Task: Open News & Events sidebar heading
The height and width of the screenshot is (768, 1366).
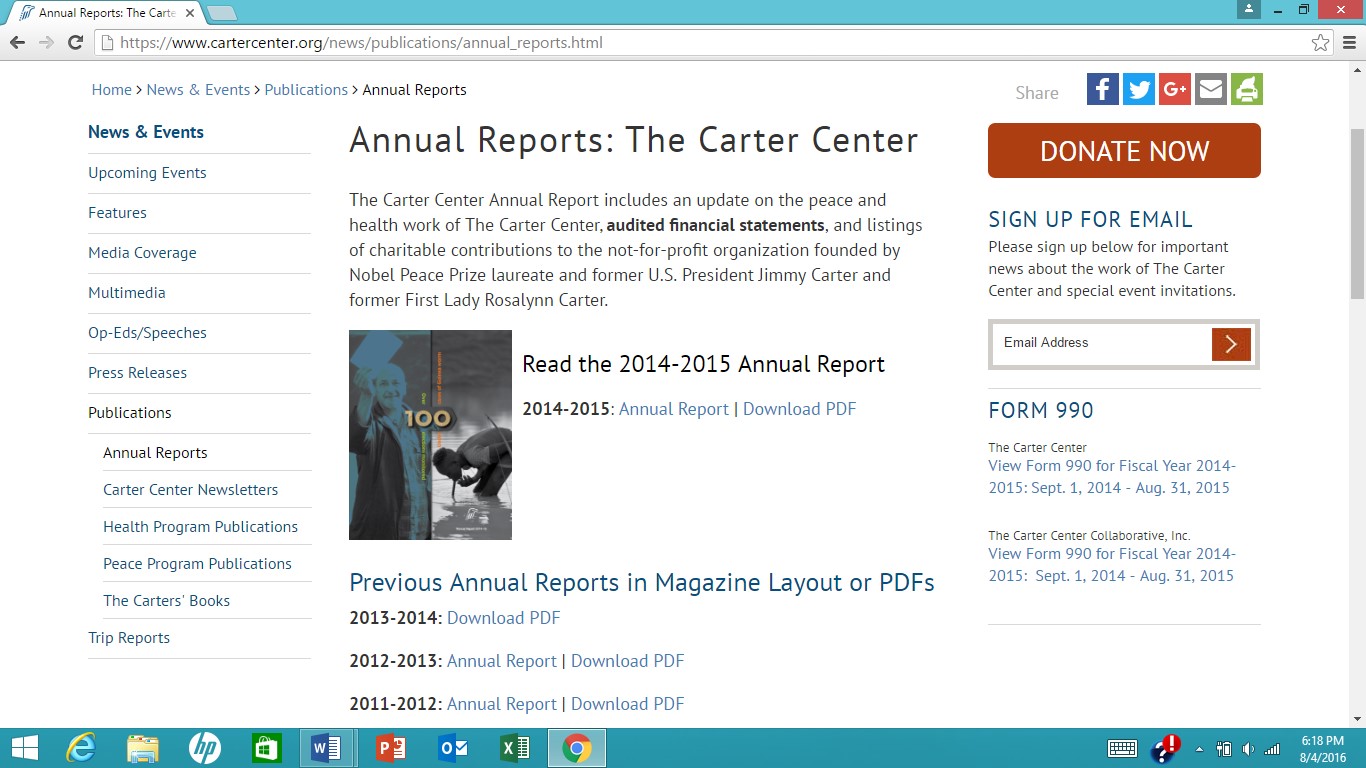Action: [146, 132]
